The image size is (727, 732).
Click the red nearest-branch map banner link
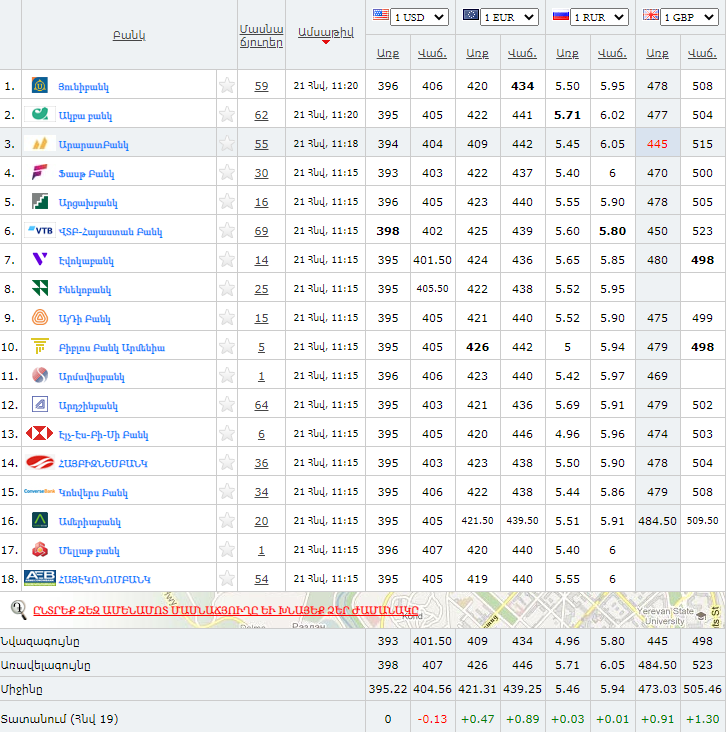click(x=226, y=610)
